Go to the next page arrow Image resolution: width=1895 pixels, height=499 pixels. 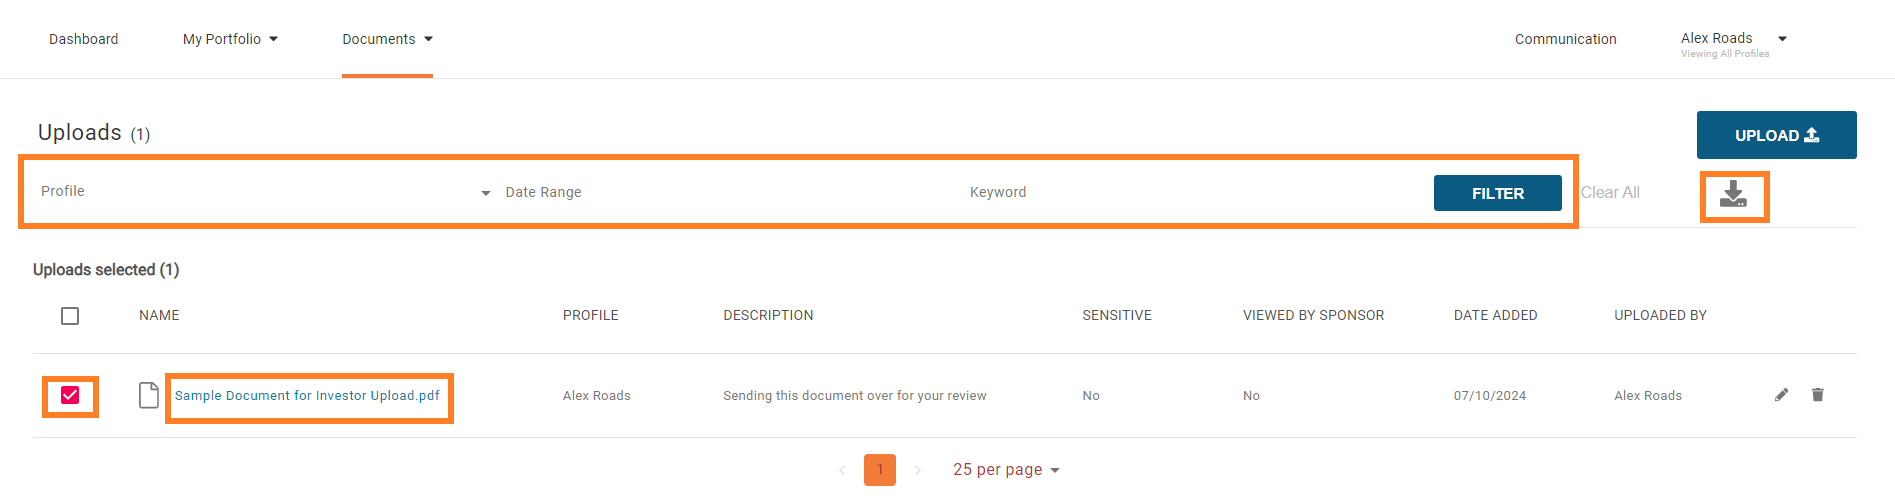tap(918, 470)
